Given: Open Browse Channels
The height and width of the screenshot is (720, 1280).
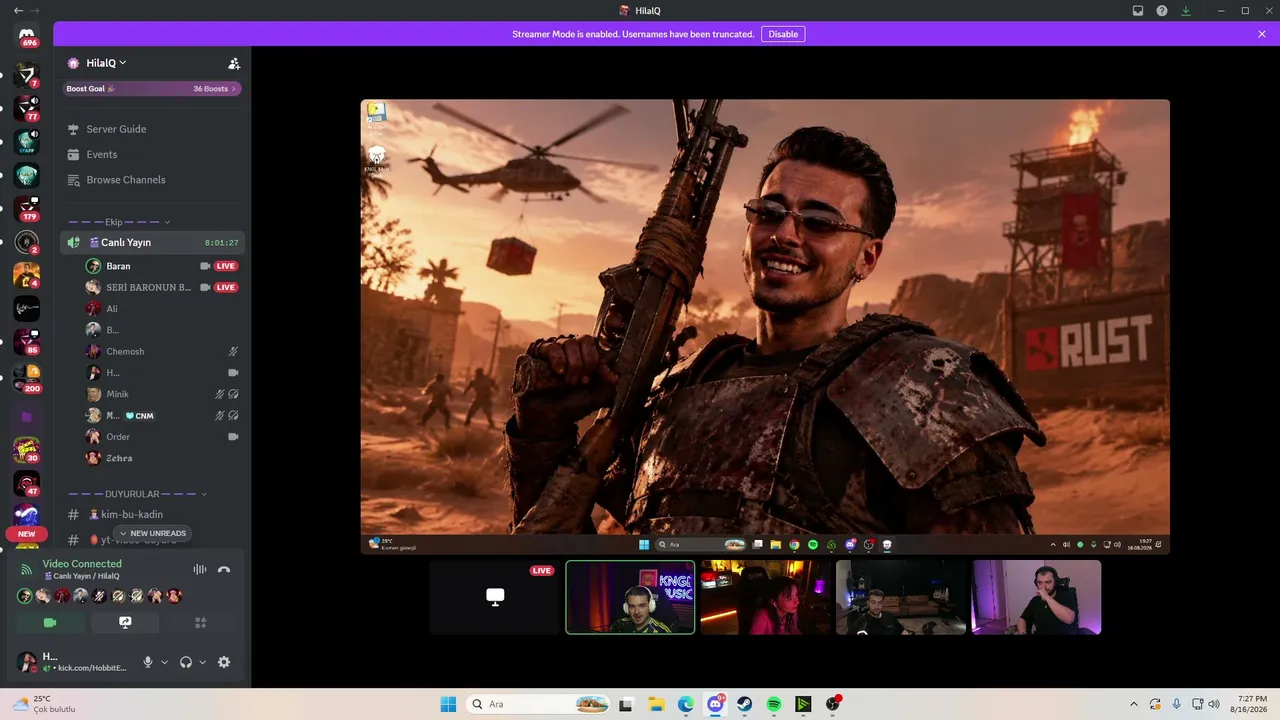Looking at the screenshot, I should [x=152, y=180].
